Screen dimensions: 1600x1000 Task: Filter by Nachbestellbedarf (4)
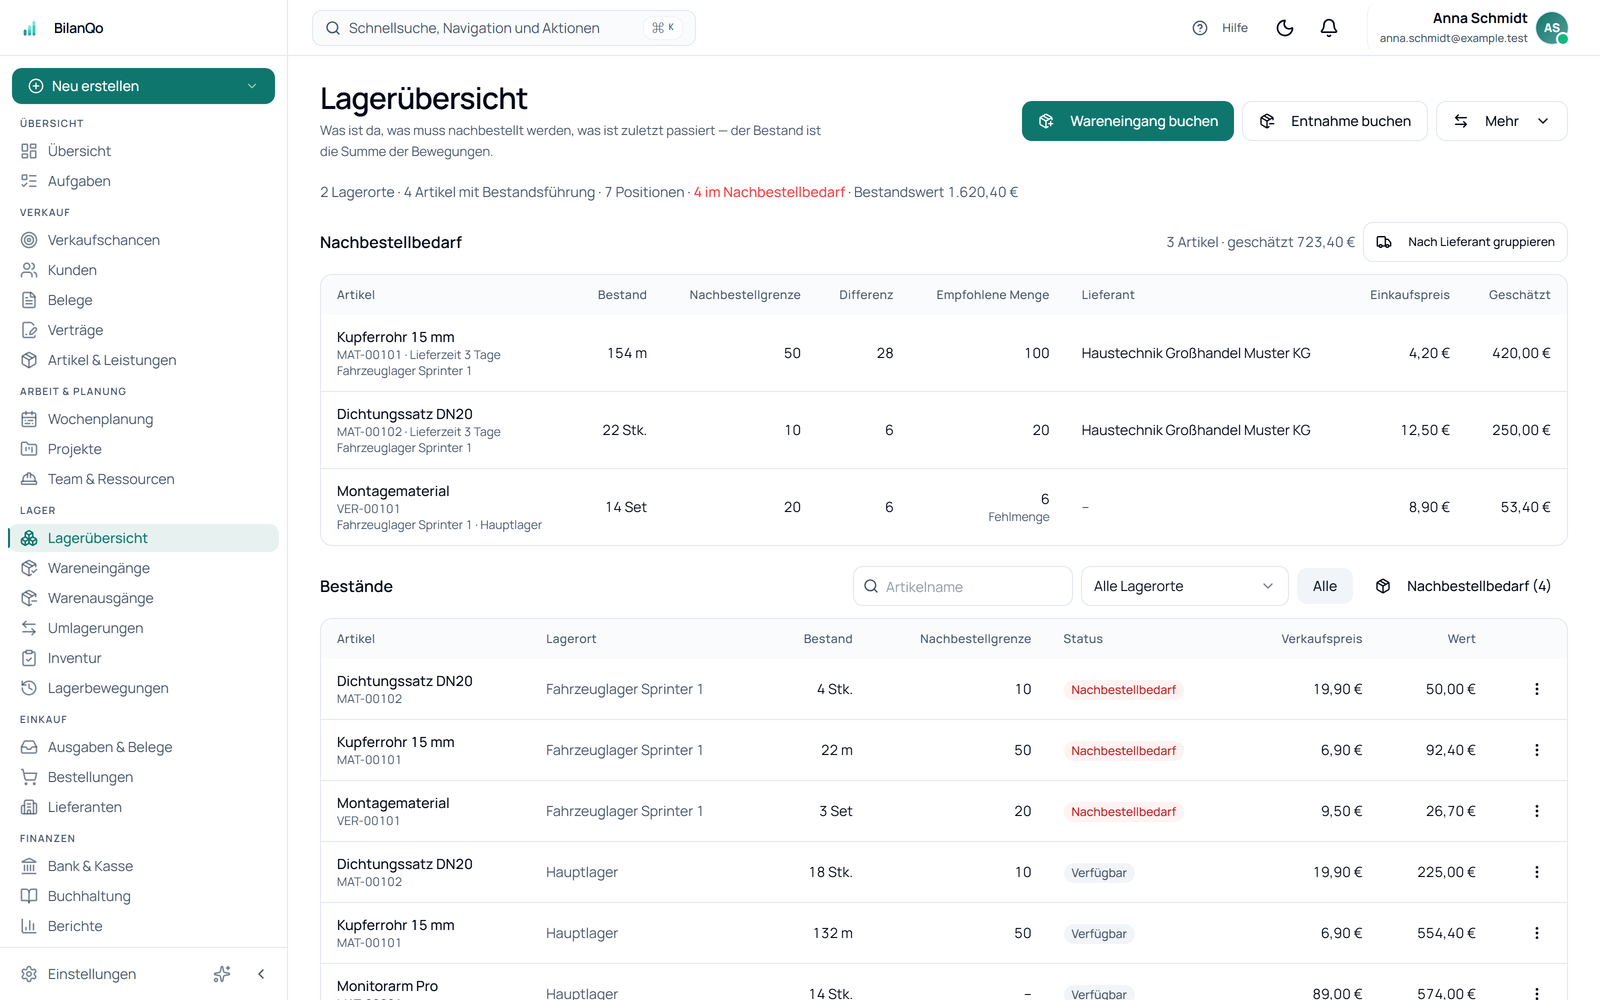[1463, 586]
